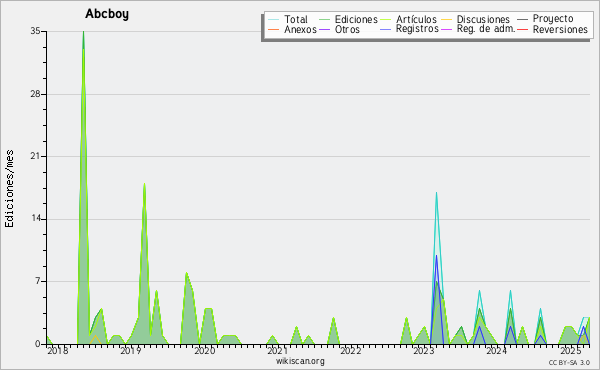Screen dimensions: 600x370
Task: Click the Anexos legend label
Action: pos(300,29)
